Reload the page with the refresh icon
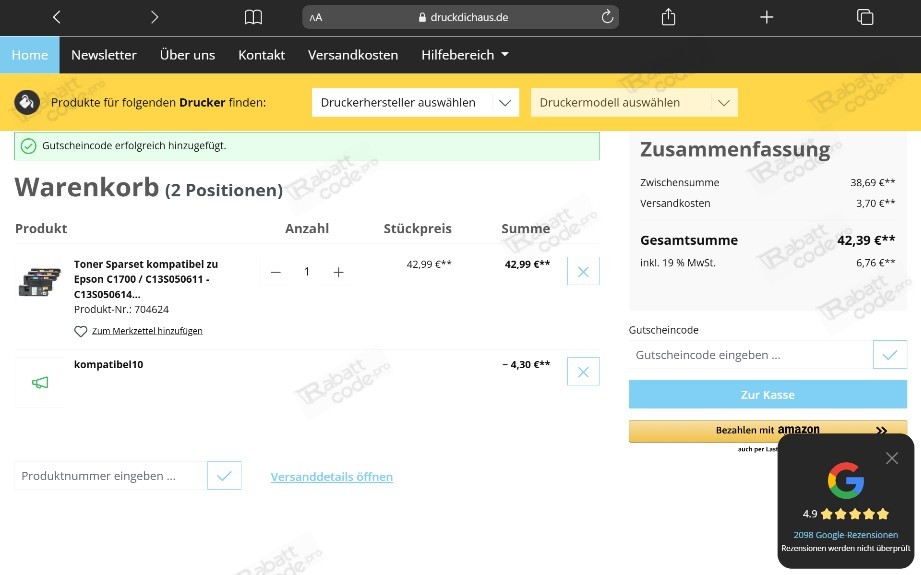The height and width of the screenshot is (575, 921). pyautogui.click(x=607, y=17)
